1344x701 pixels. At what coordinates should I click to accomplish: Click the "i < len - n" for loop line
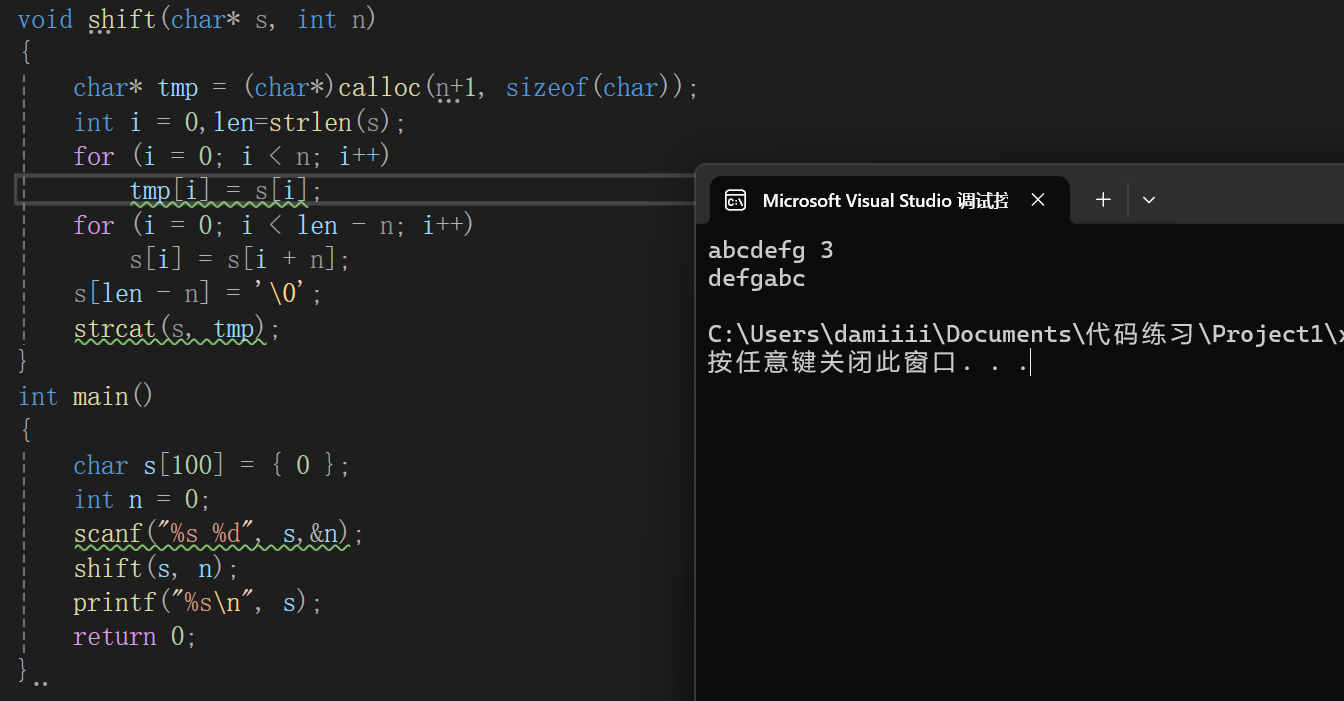click(x=274, y=225)
